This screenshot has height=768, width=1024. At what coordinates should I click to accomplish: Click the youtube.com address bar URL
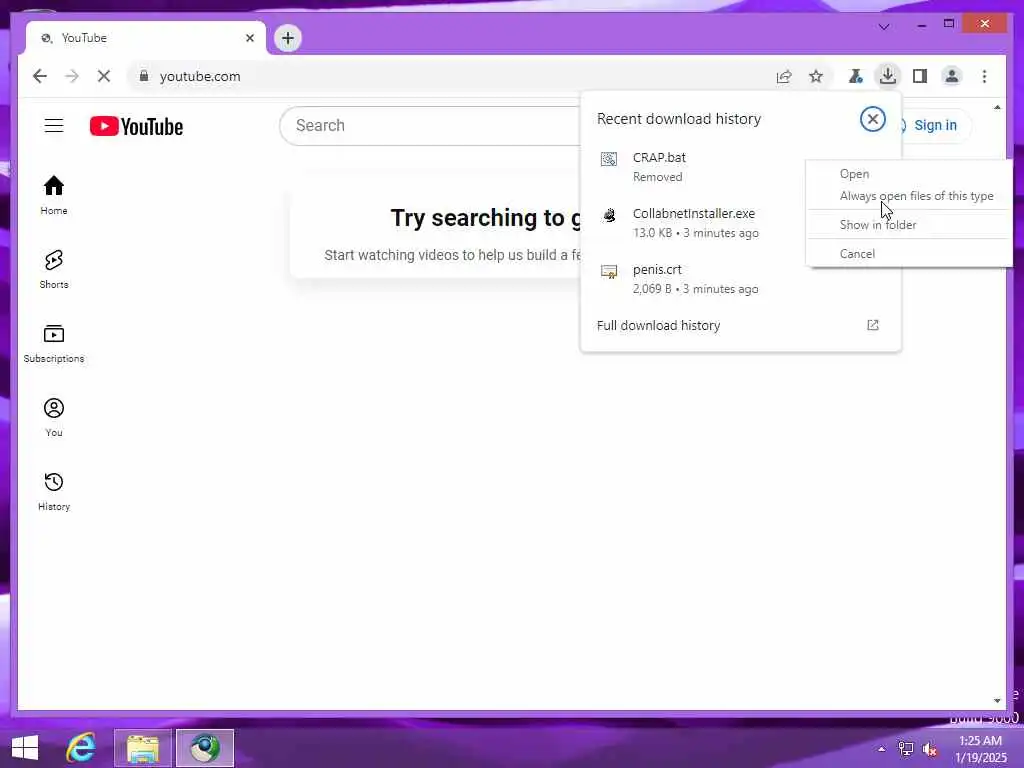200,76
